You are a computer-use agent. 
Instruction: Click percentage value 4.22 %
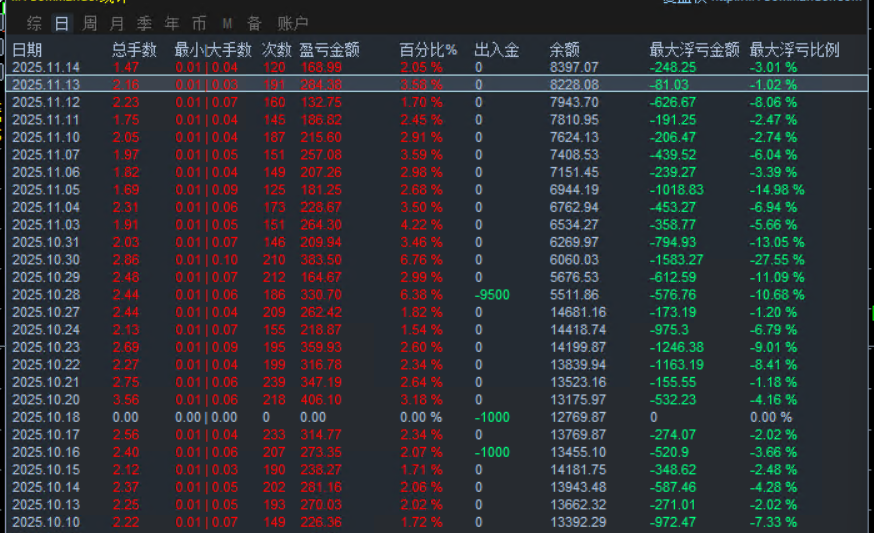(421, 225)
